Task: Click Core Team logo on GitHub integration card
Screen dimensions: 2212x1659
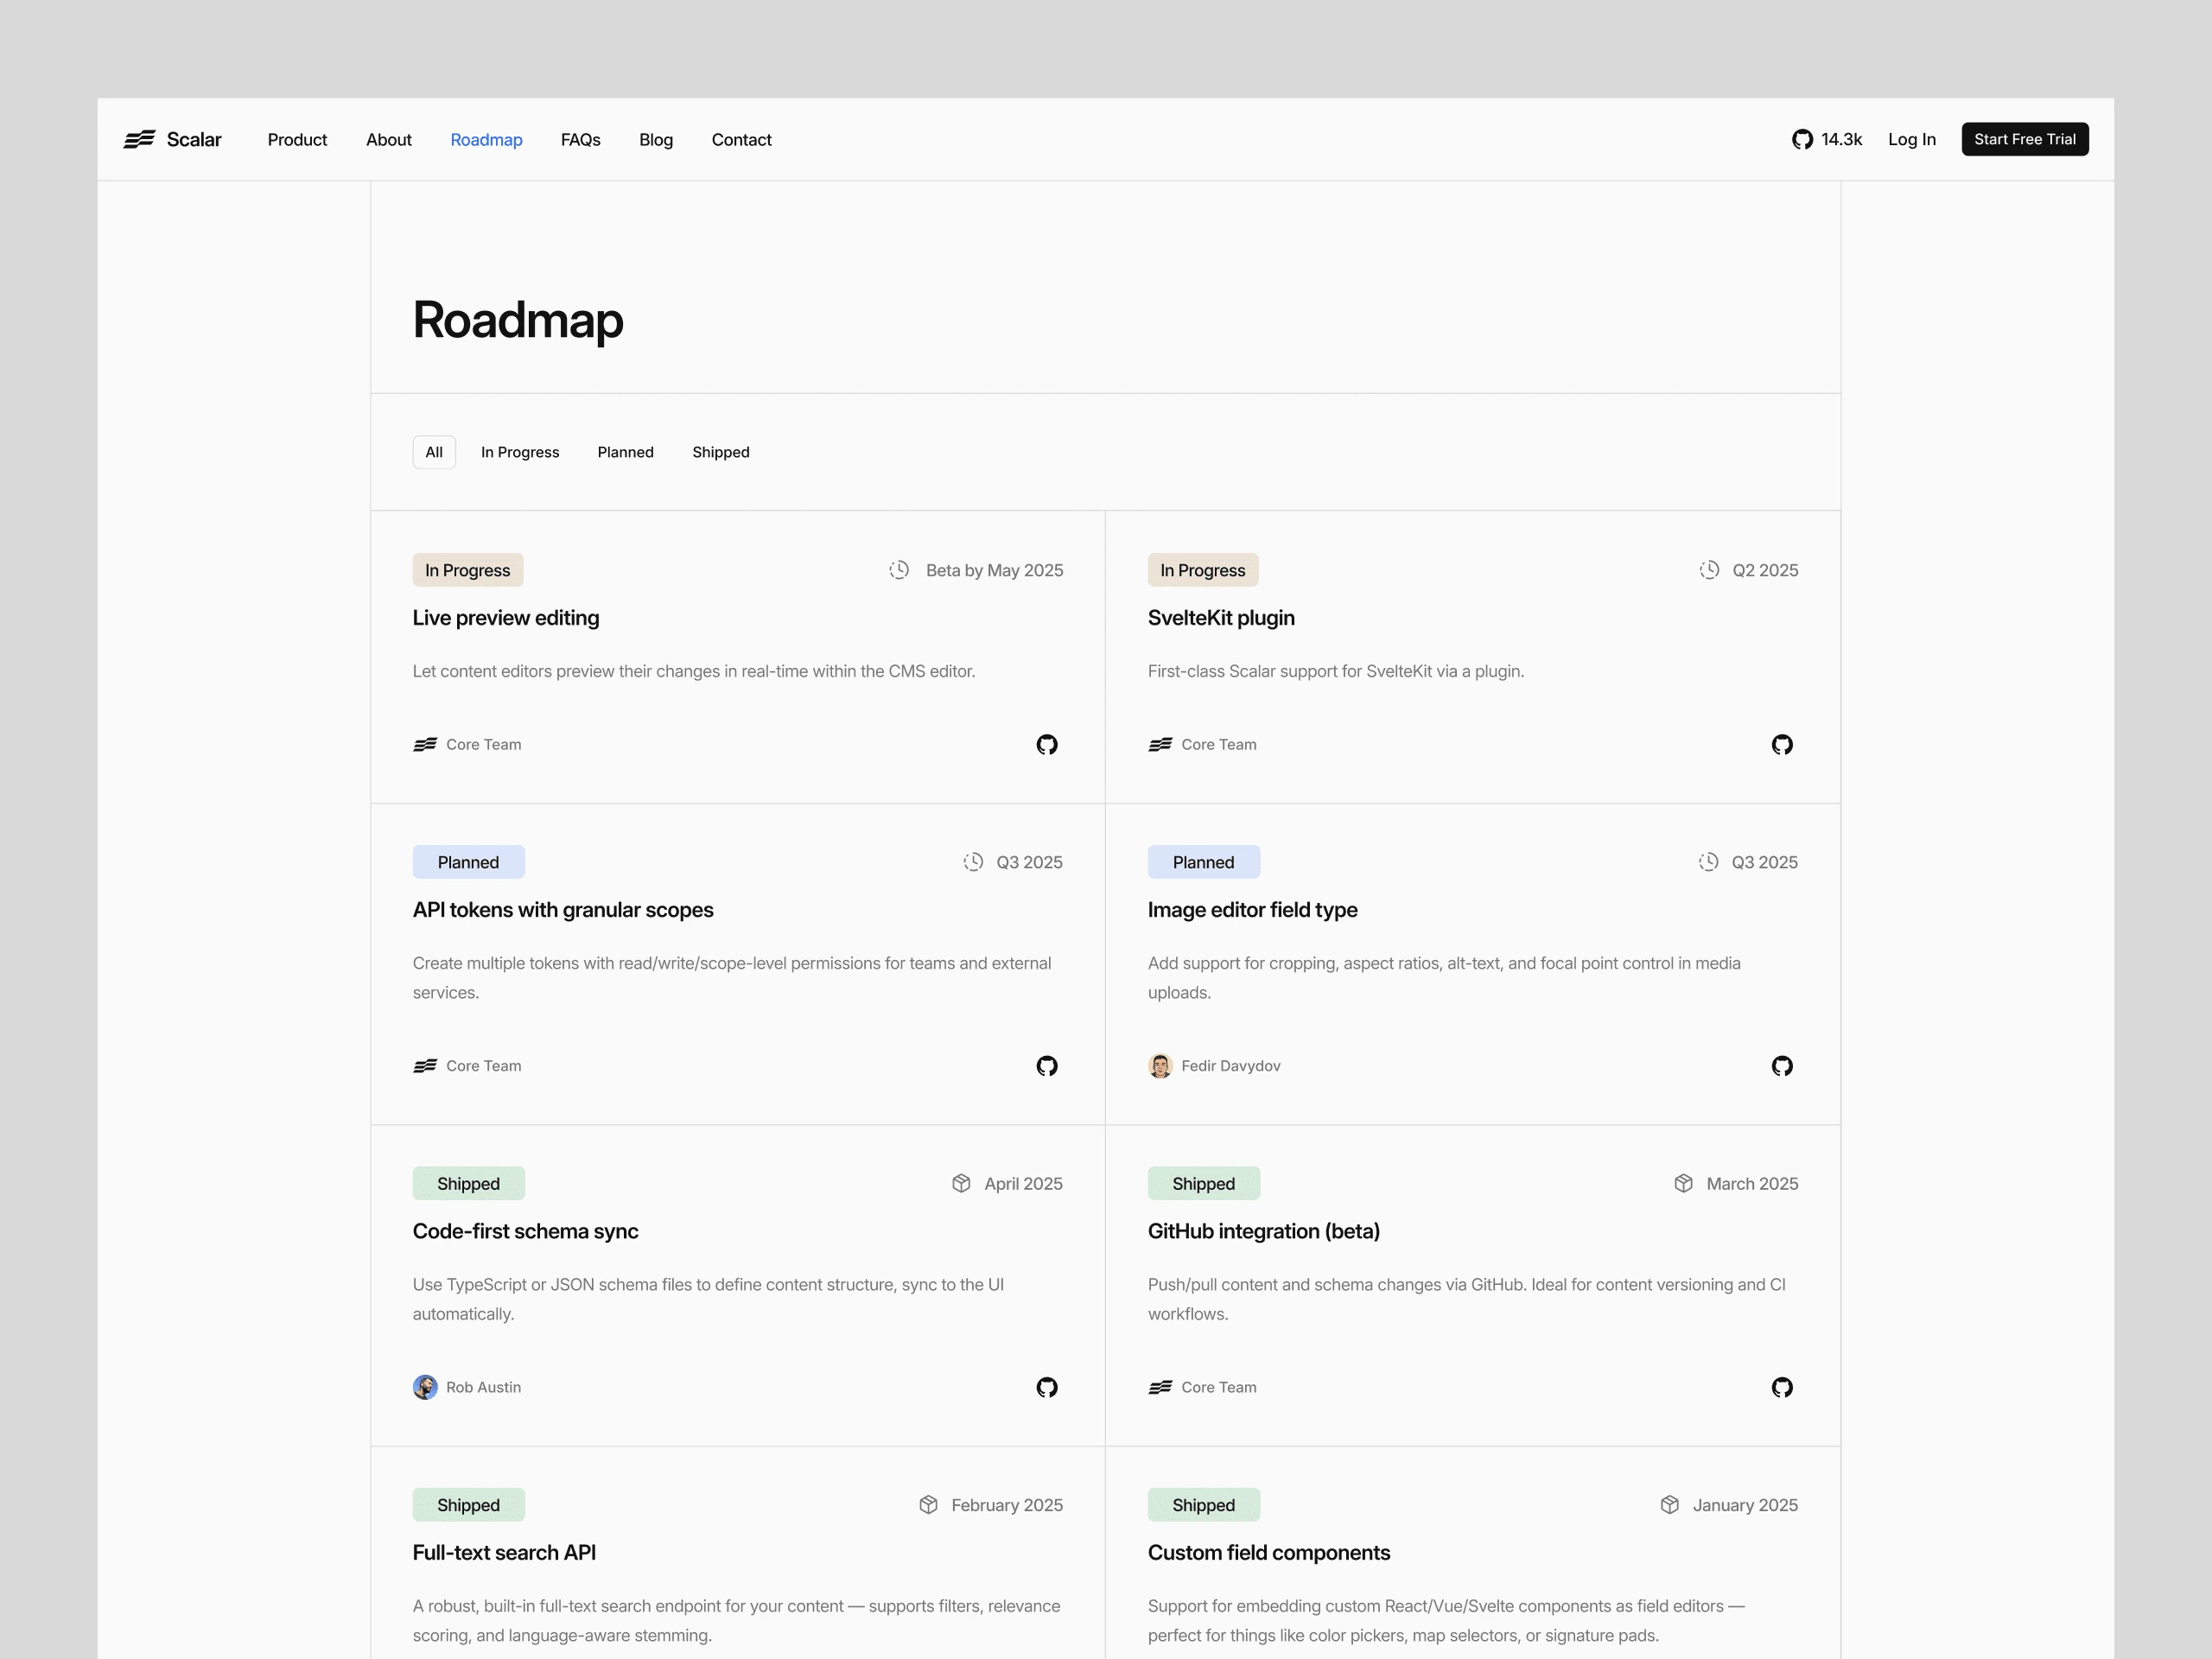Action: 1160,1386
